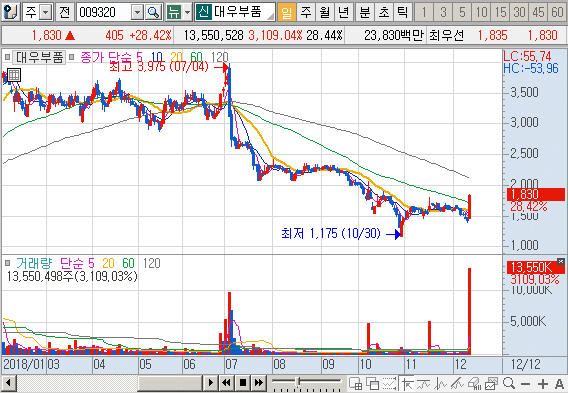Click the 12/12 date label on axis
Viewport: 568px width, 393px height.
[525, 364]
